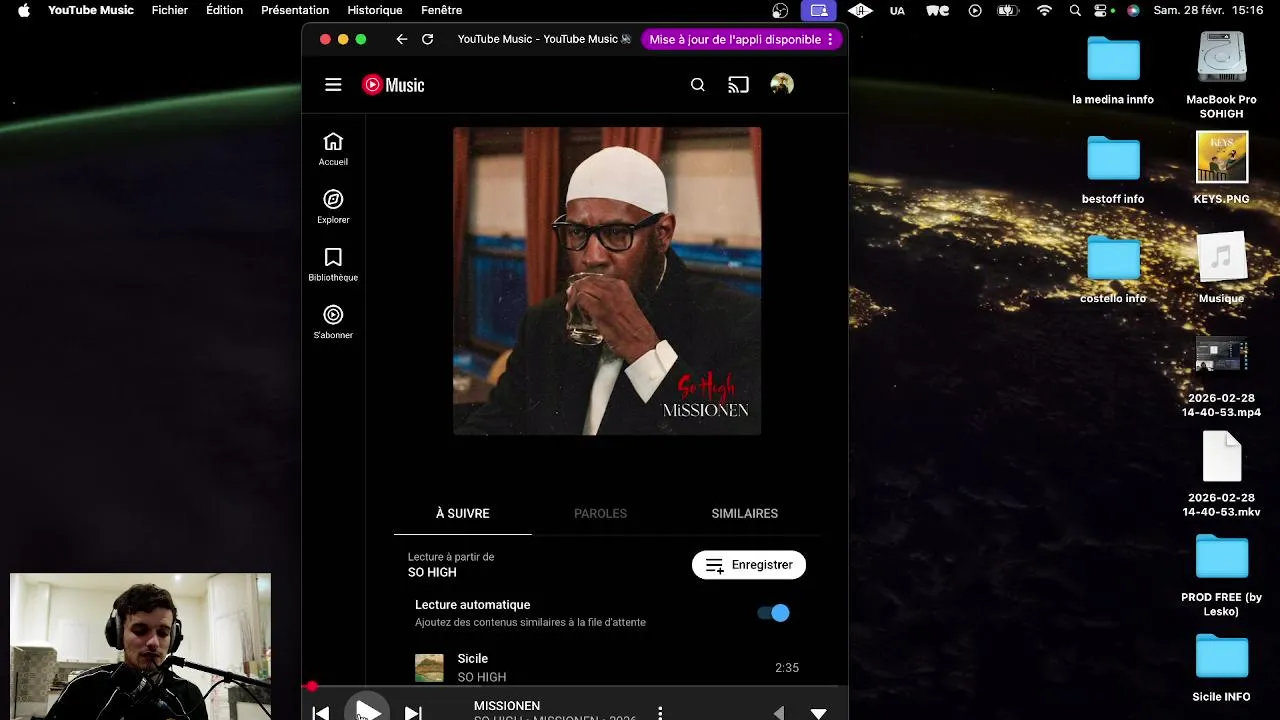Switch to the SIMILAIRES tab
Viewport: 1280px width, 720px height.
coord(744,513)
